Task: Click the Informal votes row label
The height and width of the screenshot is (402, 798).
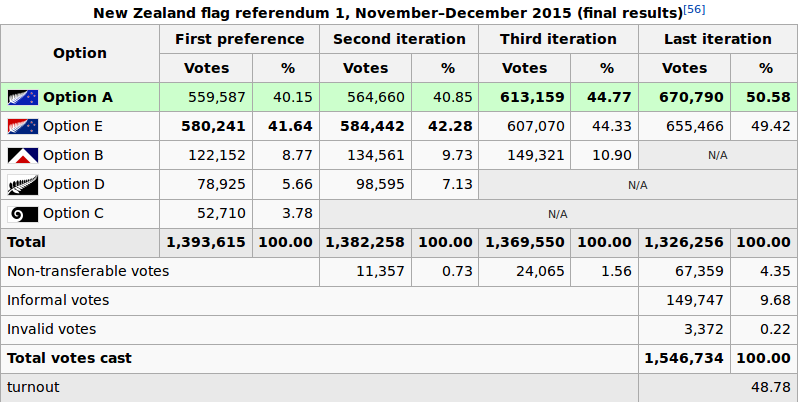Action: tap(58, 300)
